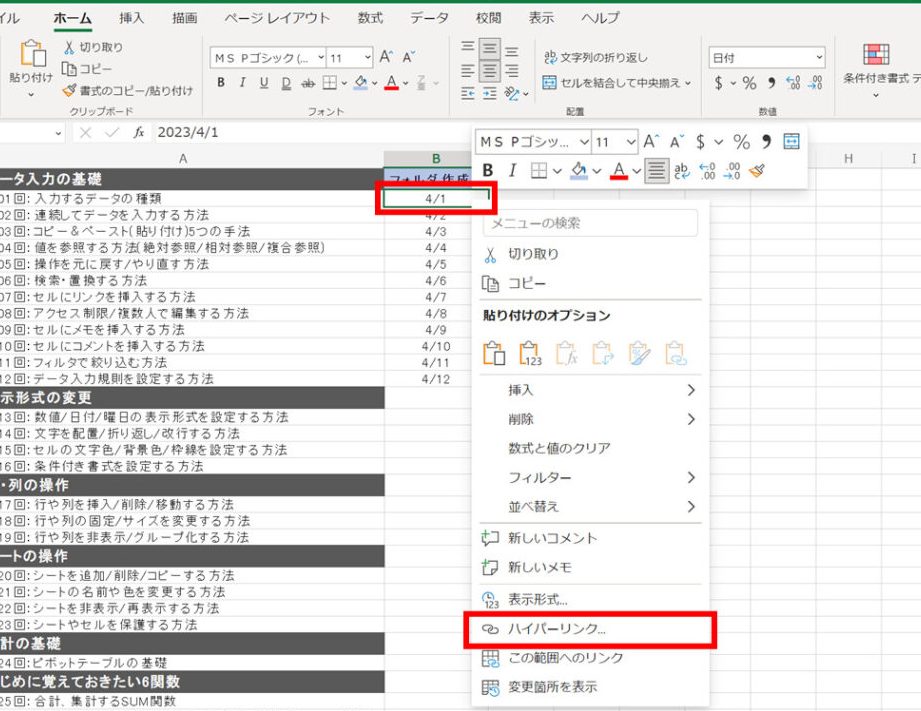921x711 pixels.
Task: Open the 挿入 ribbon tab
Action: tap(131, 18)
